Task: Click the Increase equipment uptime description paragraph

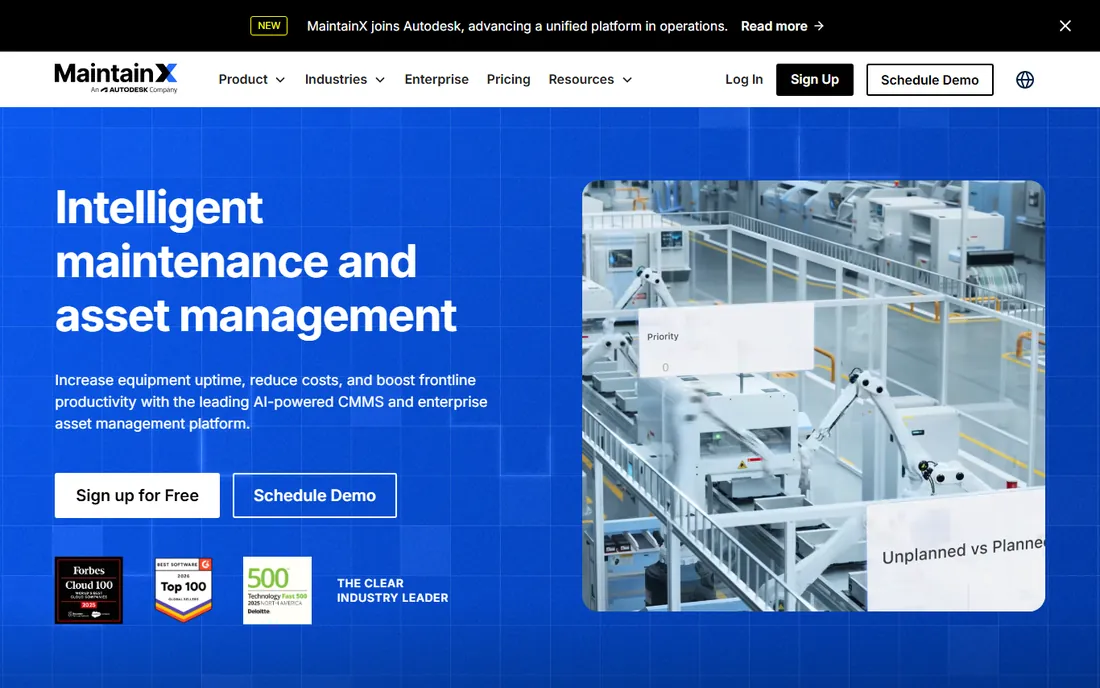Action: [271, 402]
